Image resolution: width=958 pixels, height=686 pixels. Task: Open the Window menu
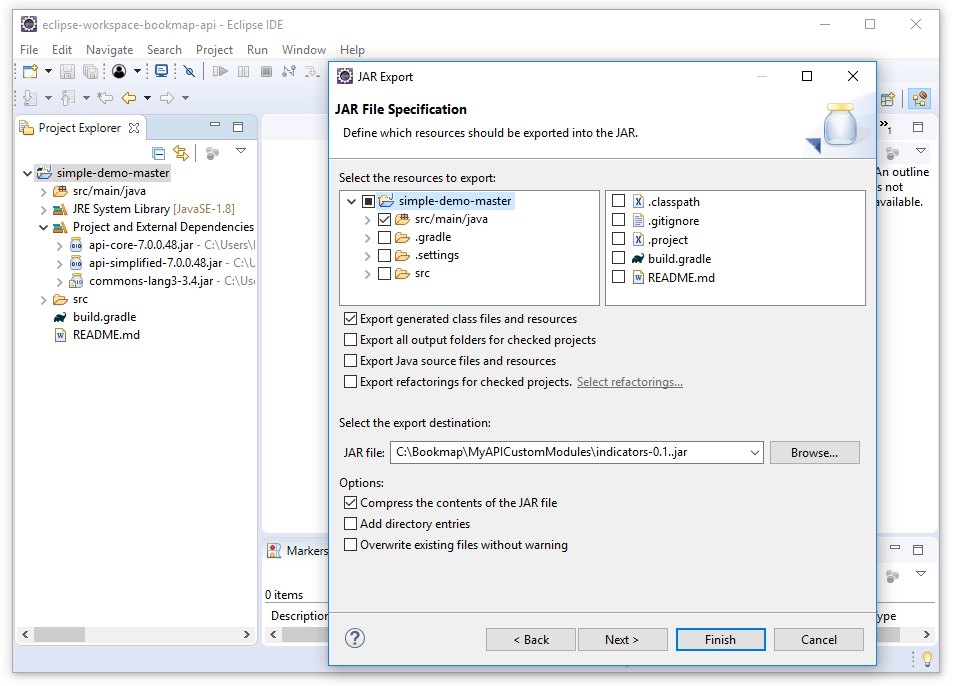point(303,49)
